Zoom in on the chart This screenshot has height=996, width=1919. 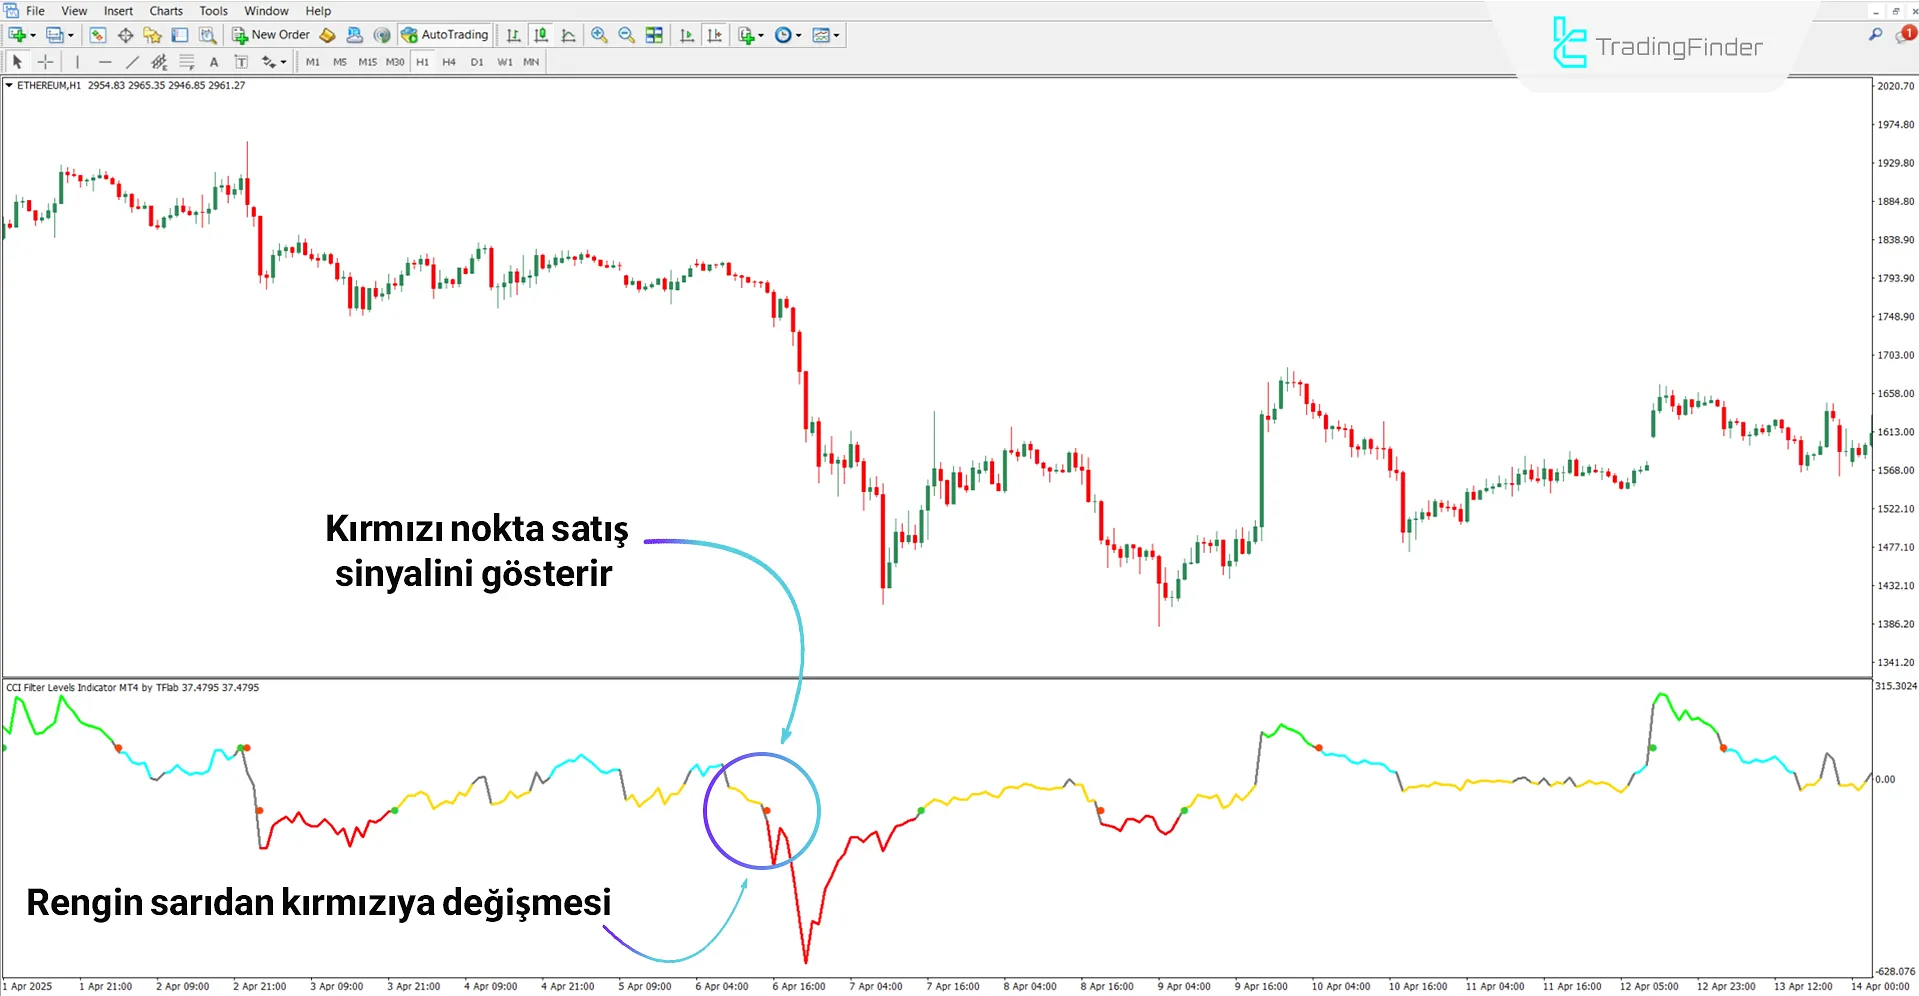click(x=600, y=34)
